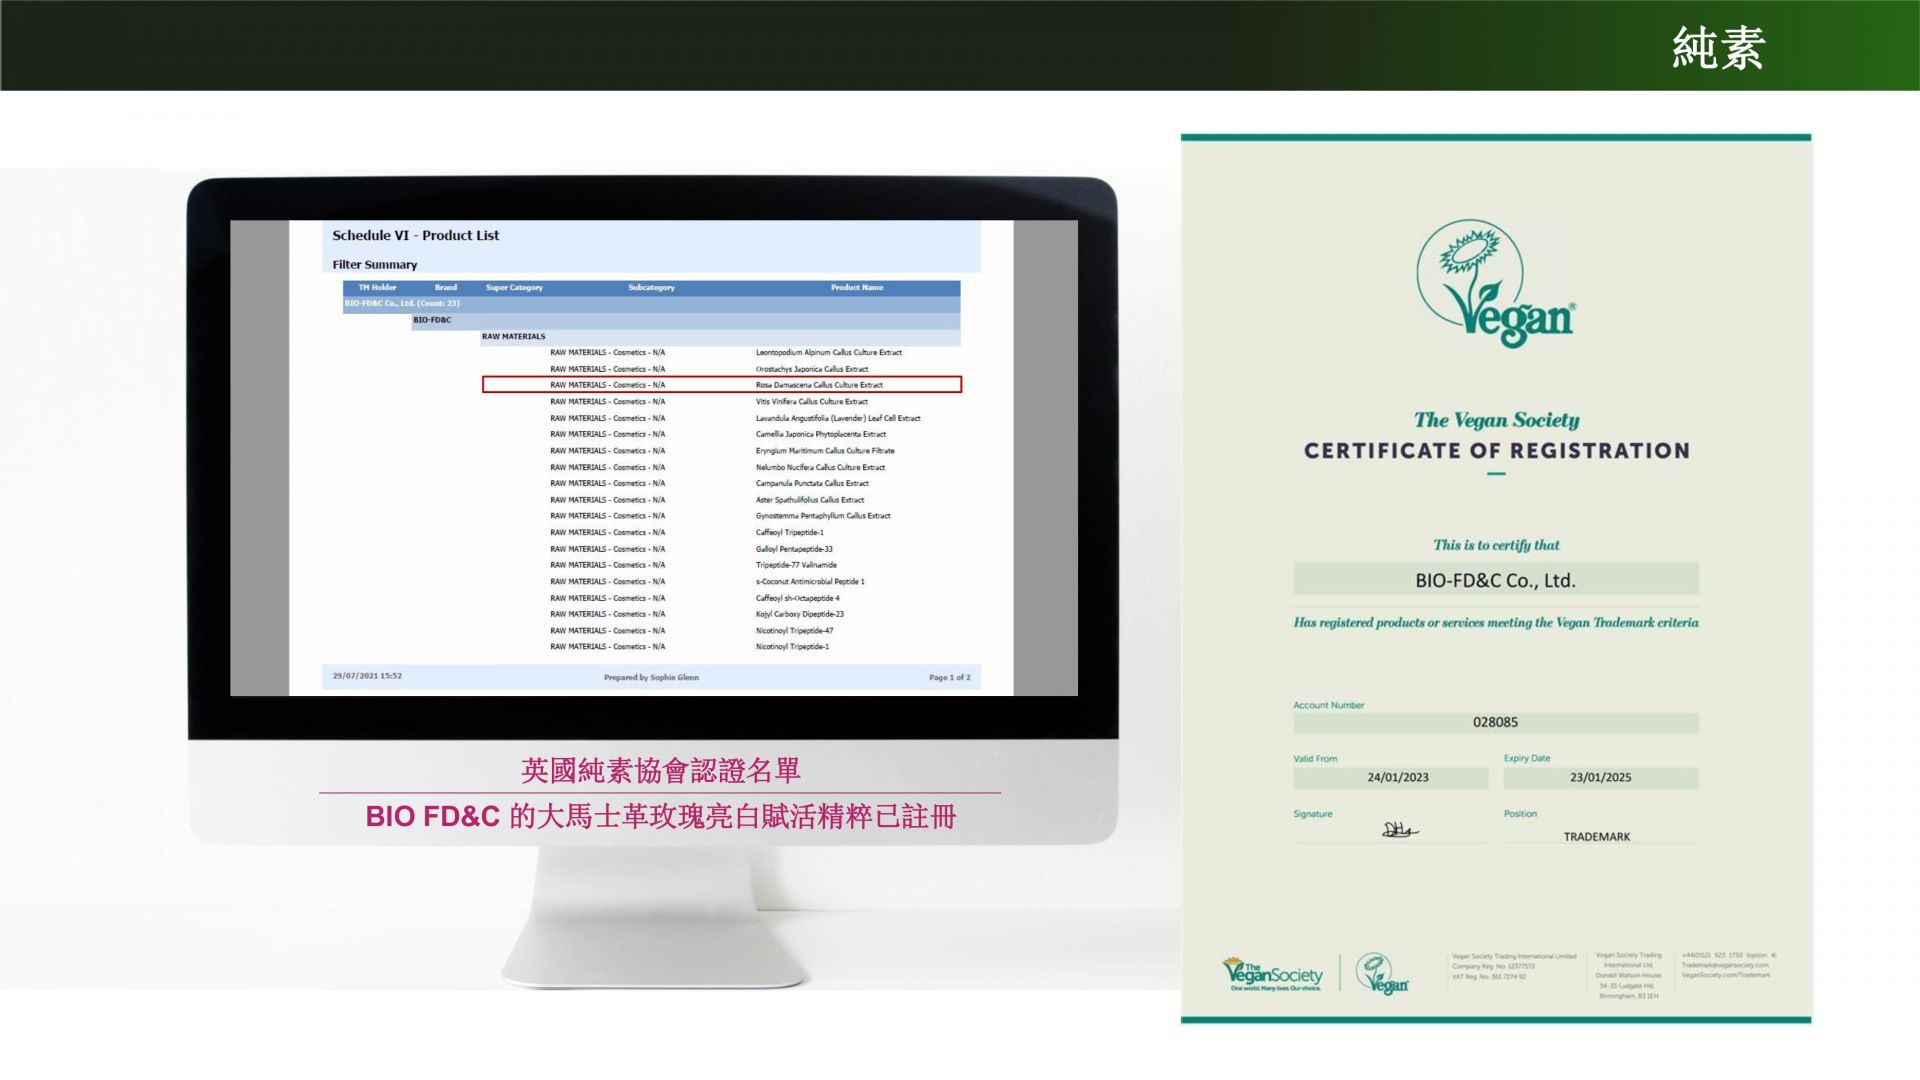
Task: Collapse the BIO-FD&C Co., Ltd. group row
Action: click(402, 304)
